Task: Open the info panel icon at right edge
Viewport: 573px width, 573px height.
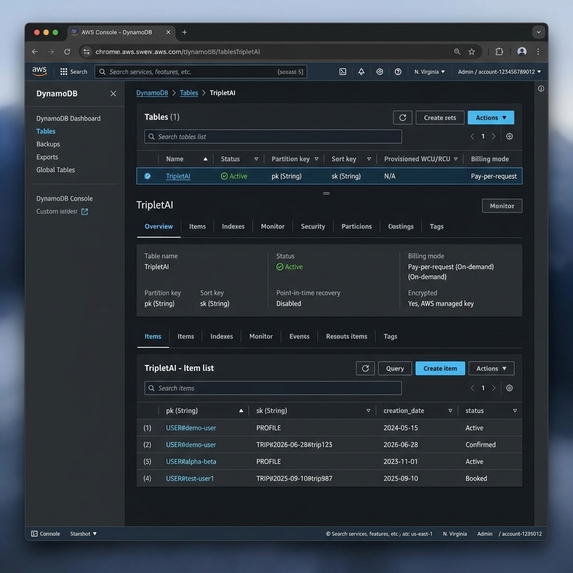Action: click(x=541, y=88)
